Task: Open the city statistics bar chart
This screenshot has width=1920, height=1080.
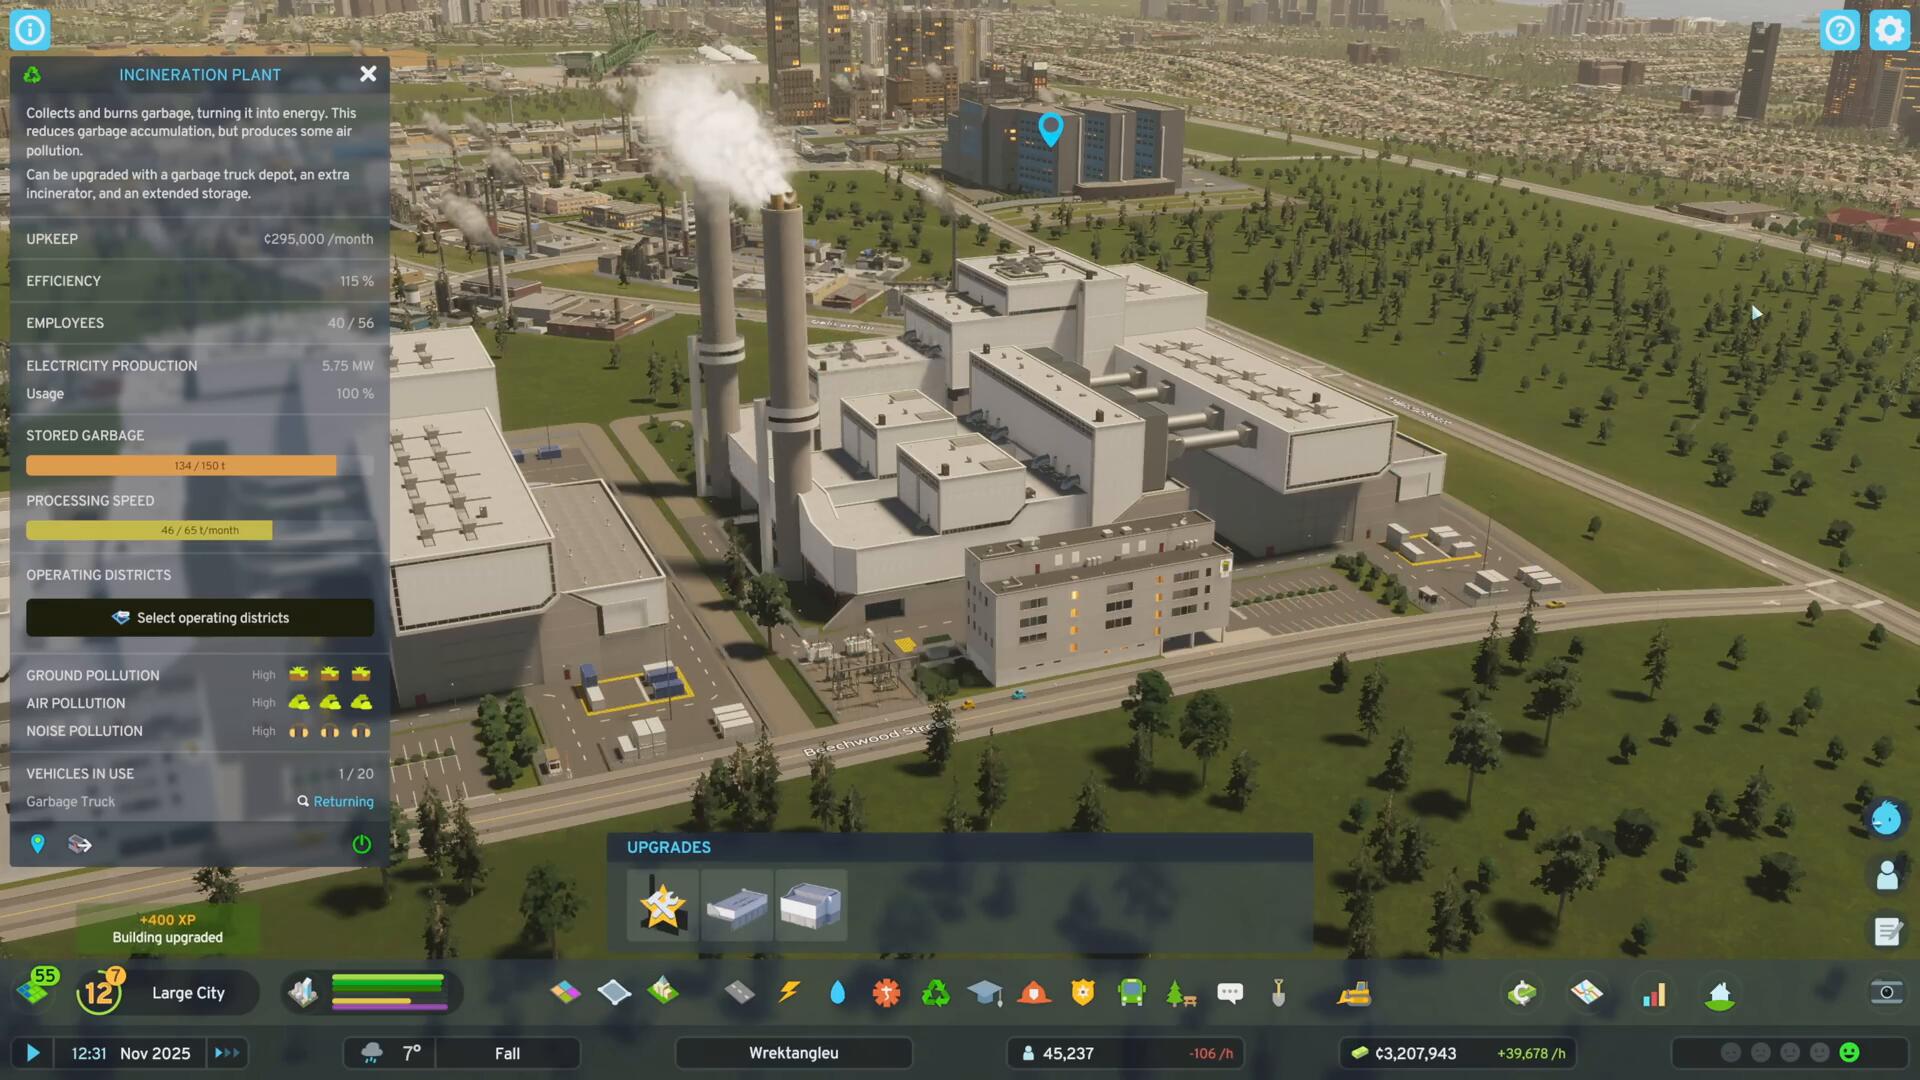Action: click(1654, 993)
